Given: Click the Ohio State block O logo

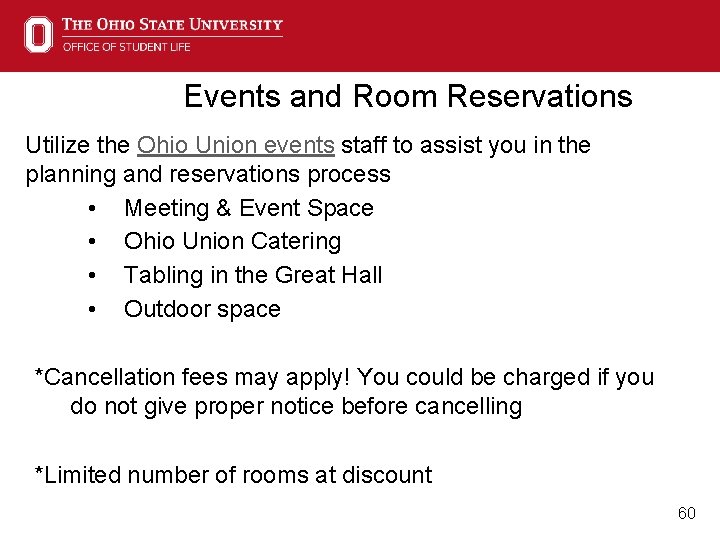Looking at the screenshot, I should click(39, 34).
